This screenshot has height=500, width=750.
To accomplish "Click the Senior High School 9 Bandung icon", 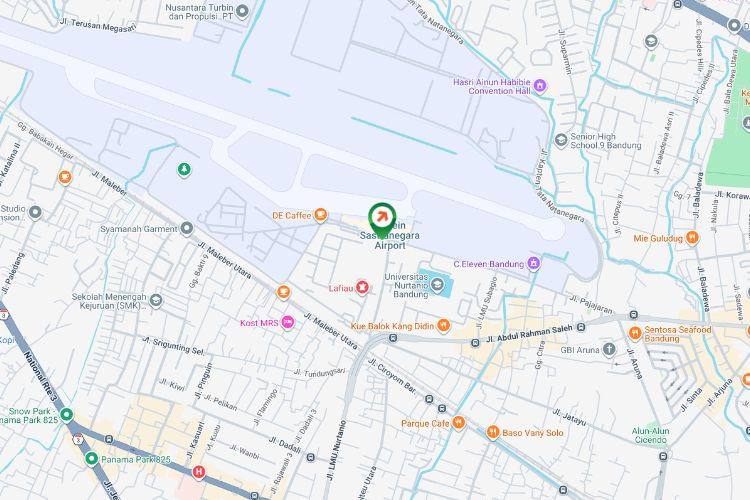I will (561, 141).
